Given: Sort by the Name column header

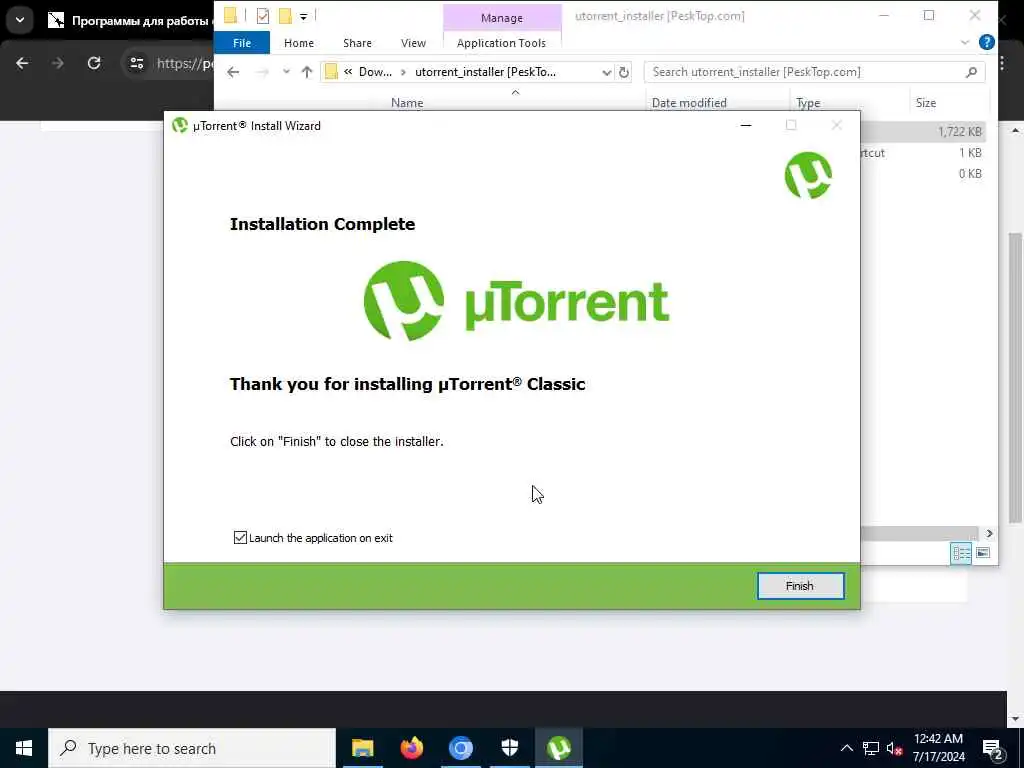Looking at the screenshot, I should 407,103.
